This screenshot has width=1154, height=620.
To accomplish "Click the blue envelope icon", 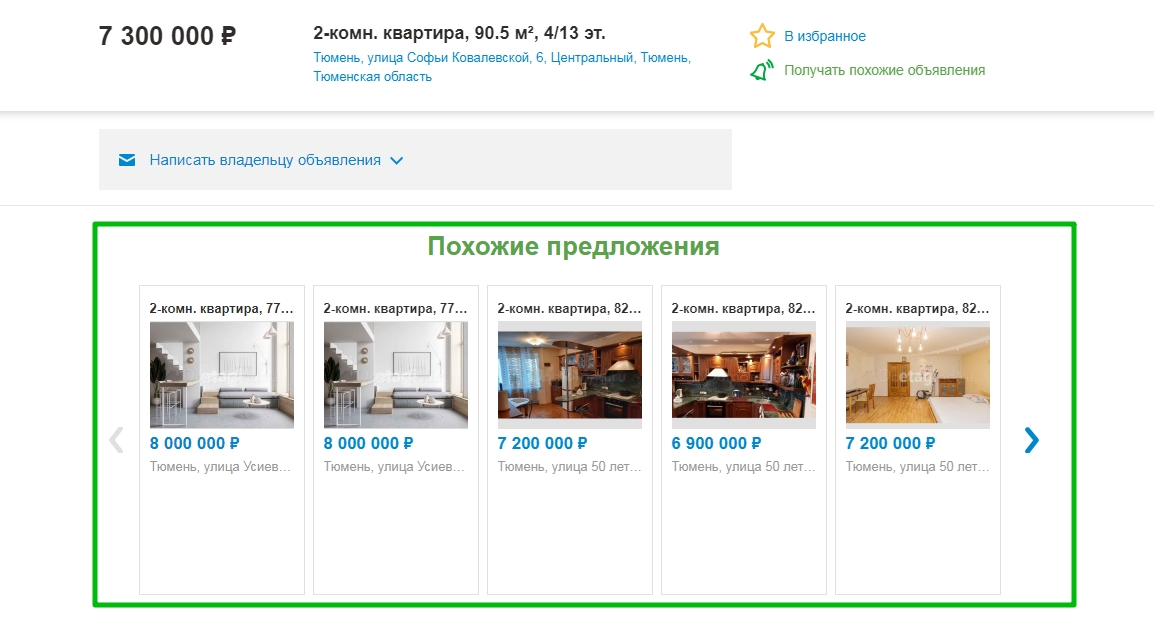I will point(127,160).
